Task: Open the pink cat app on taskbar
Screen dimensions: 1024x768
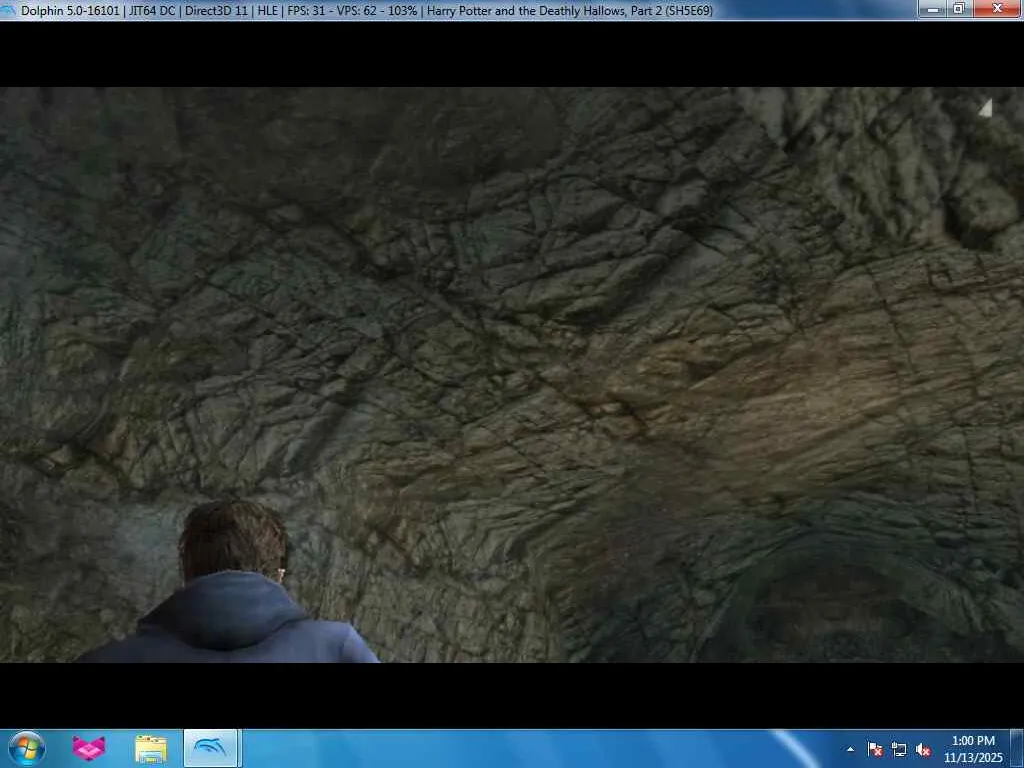Action: (88, 748)
